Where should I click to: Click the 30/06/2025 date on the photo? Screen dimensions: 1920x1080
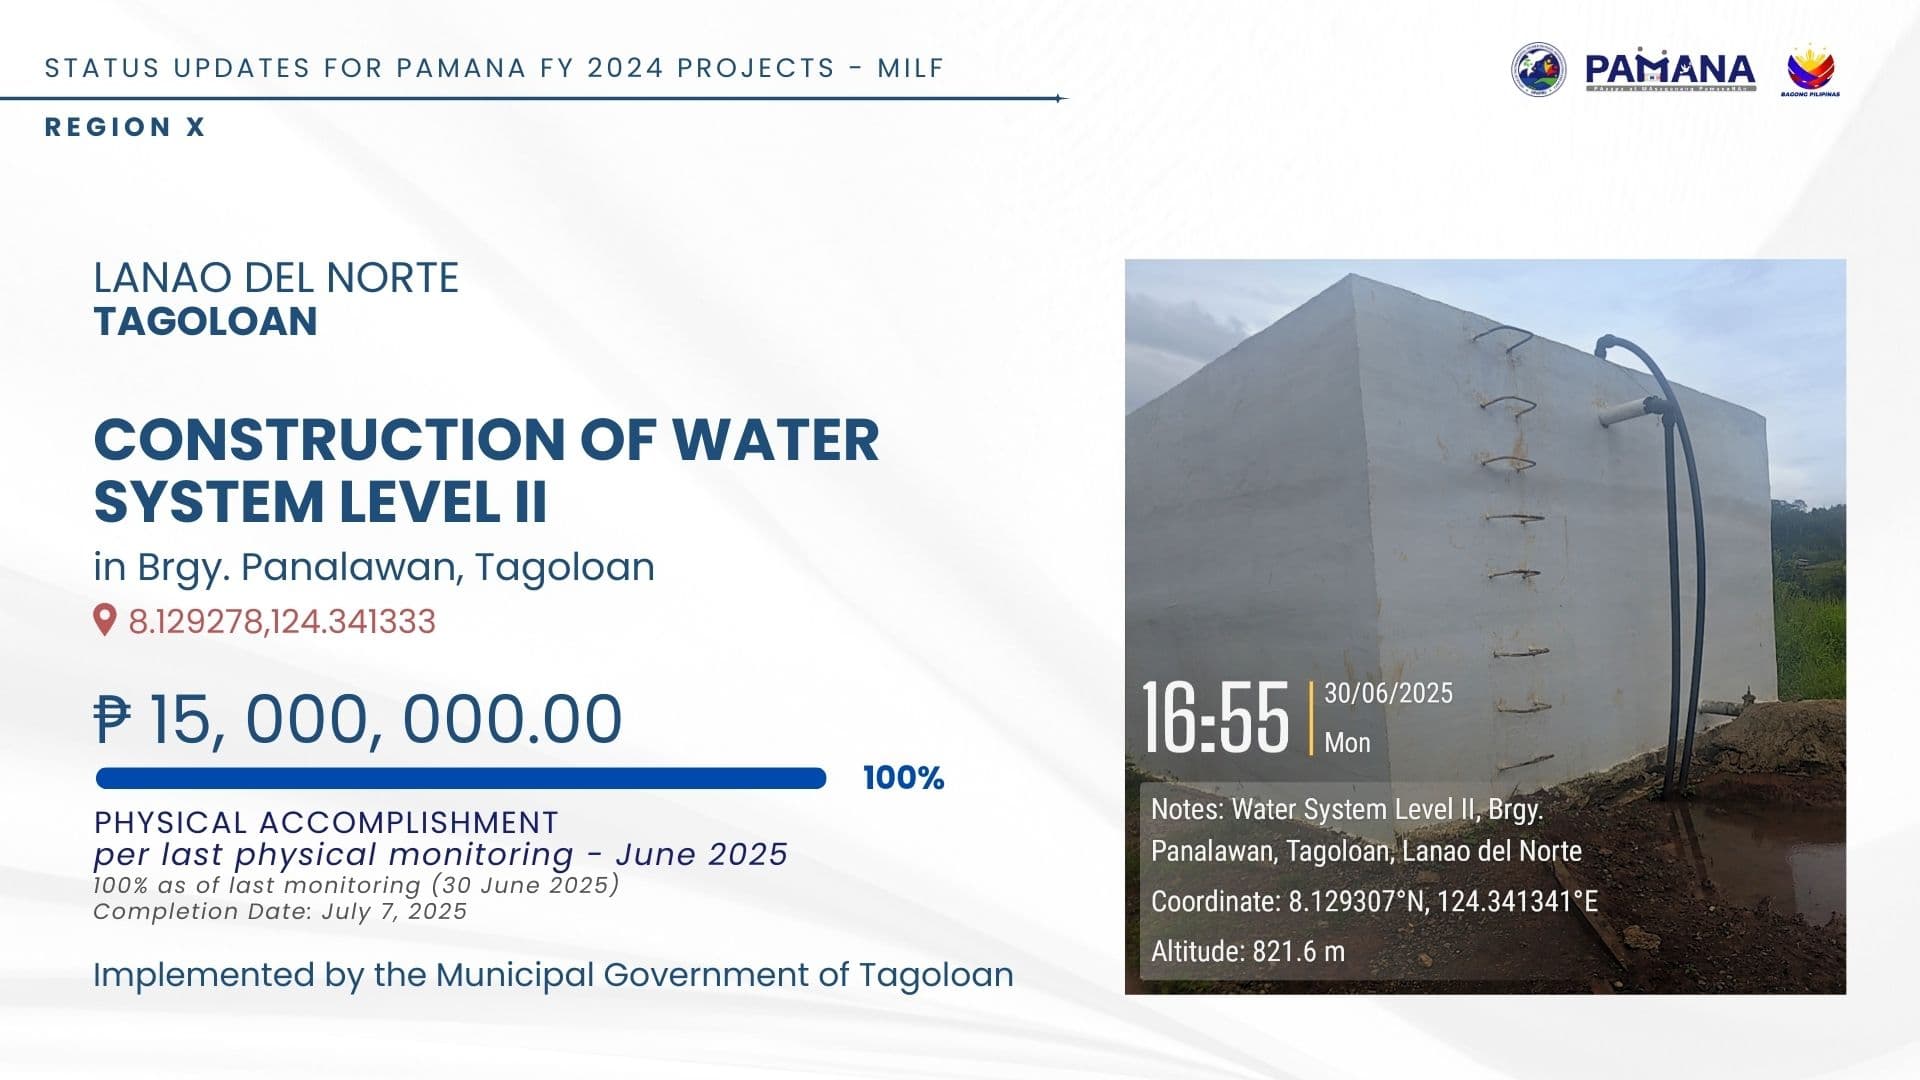(x=1388, y=693)
